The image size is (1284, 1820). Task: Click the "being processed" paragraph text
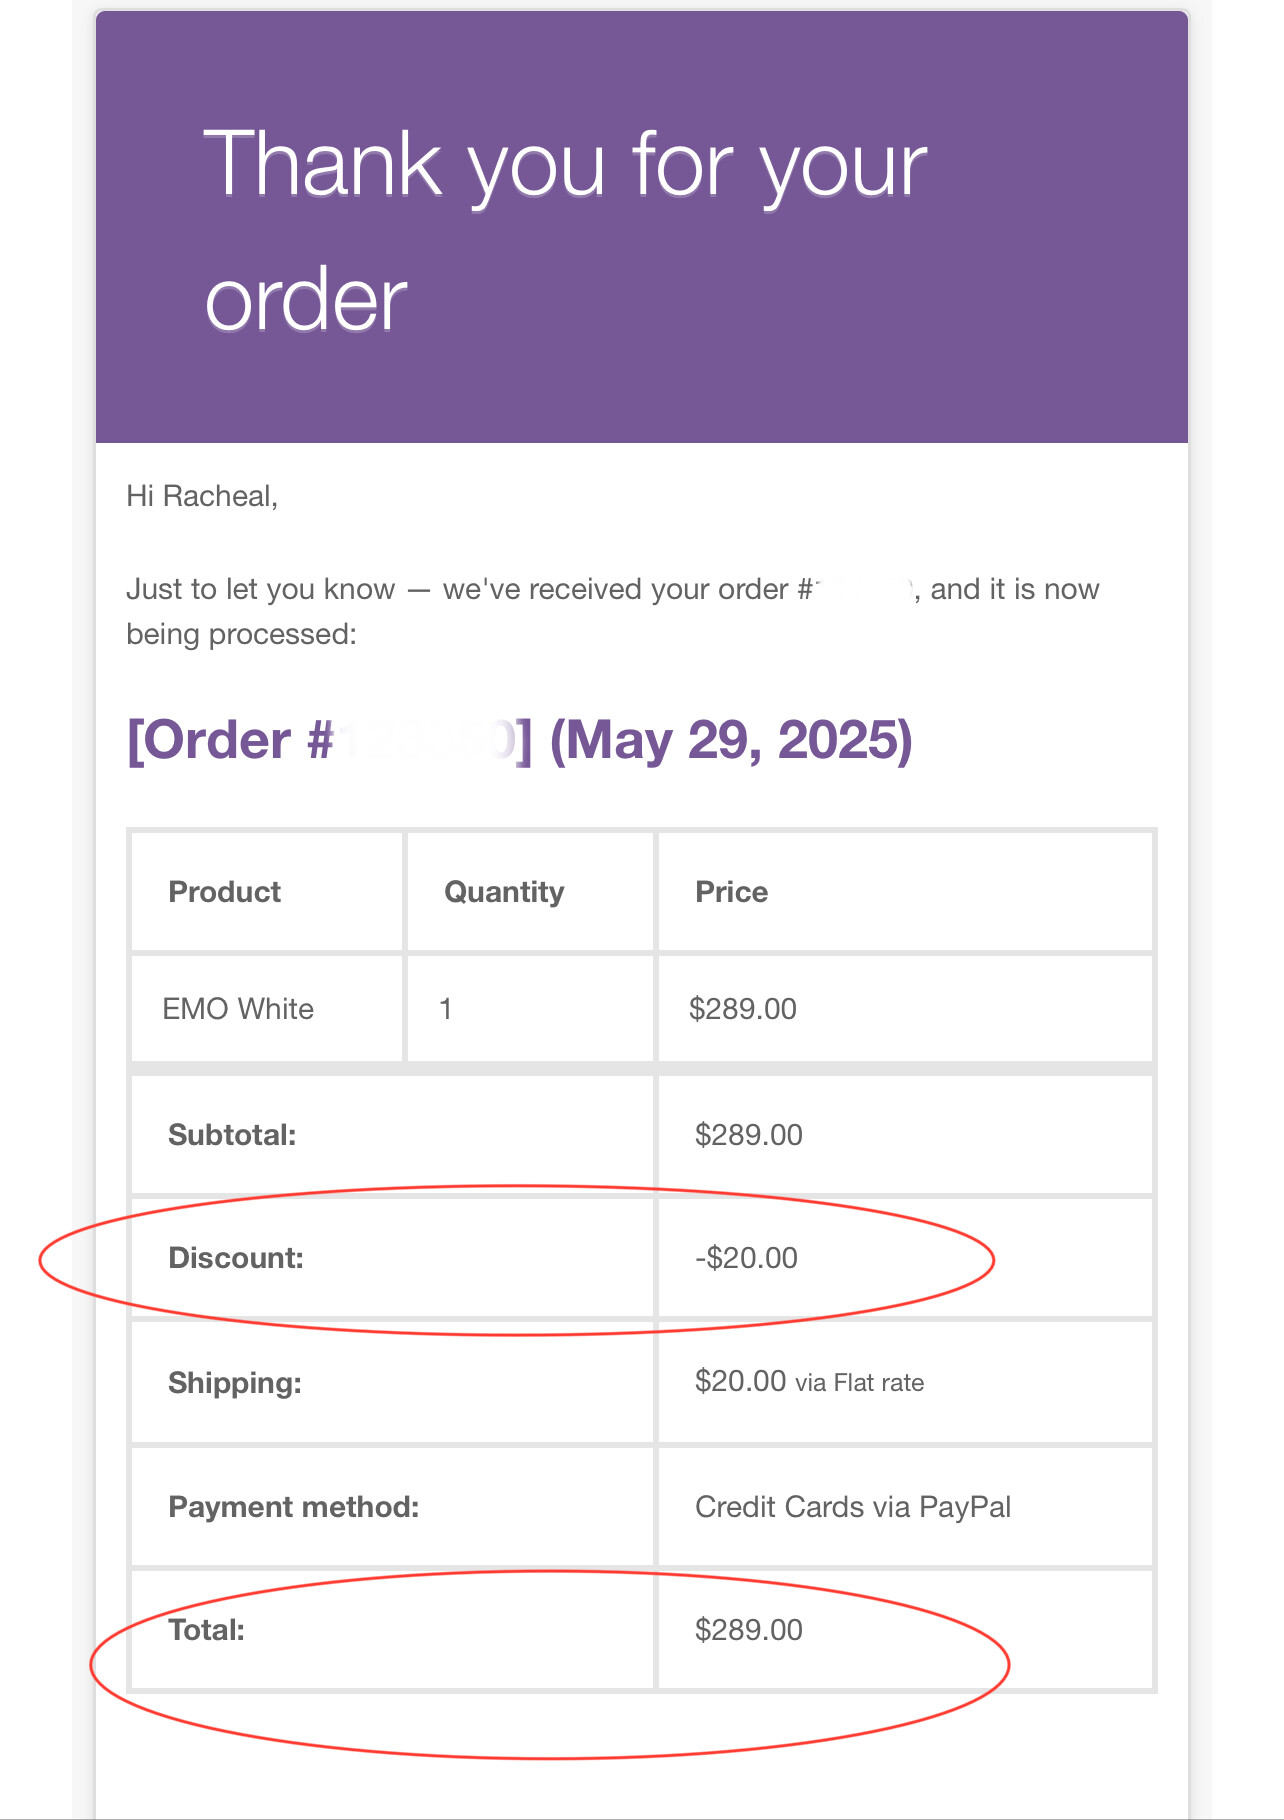pyautogui.click(x=241, y=634)
